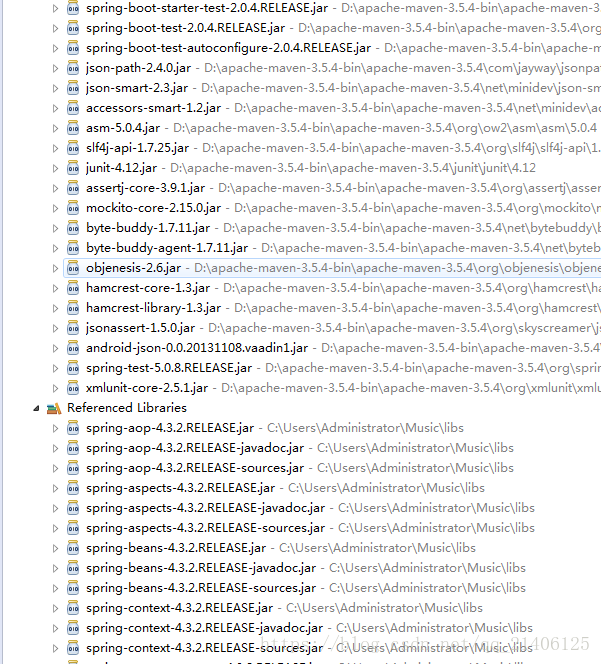Screen dimensions: 601x664
Task: Select spring-beans-4.3.2.RELEASE-javadoc.jar entry
Action: pos(201,568)
